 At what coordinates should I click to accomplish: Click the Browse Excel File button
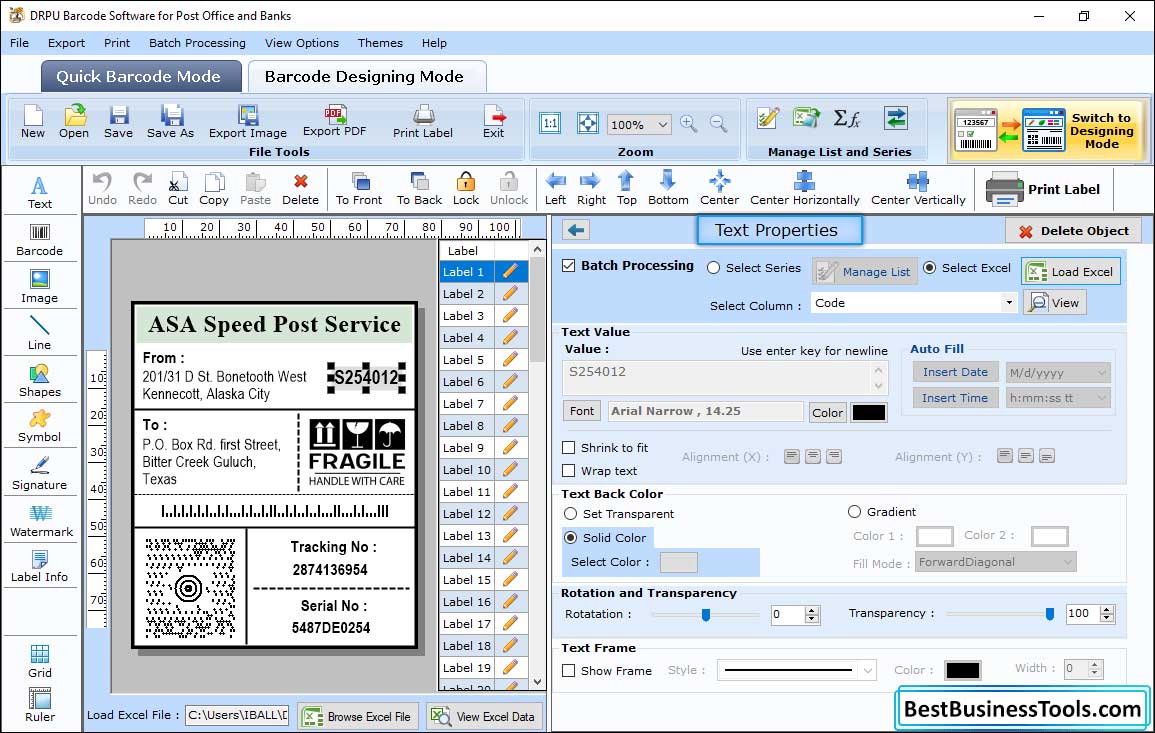coord(359,716)
